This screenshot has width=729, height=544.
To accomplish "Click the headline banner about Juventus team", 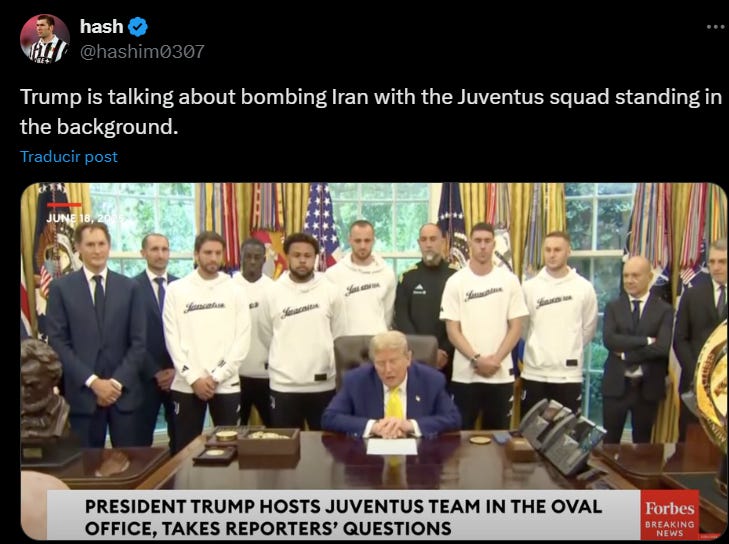I will [x=344, y=517].
